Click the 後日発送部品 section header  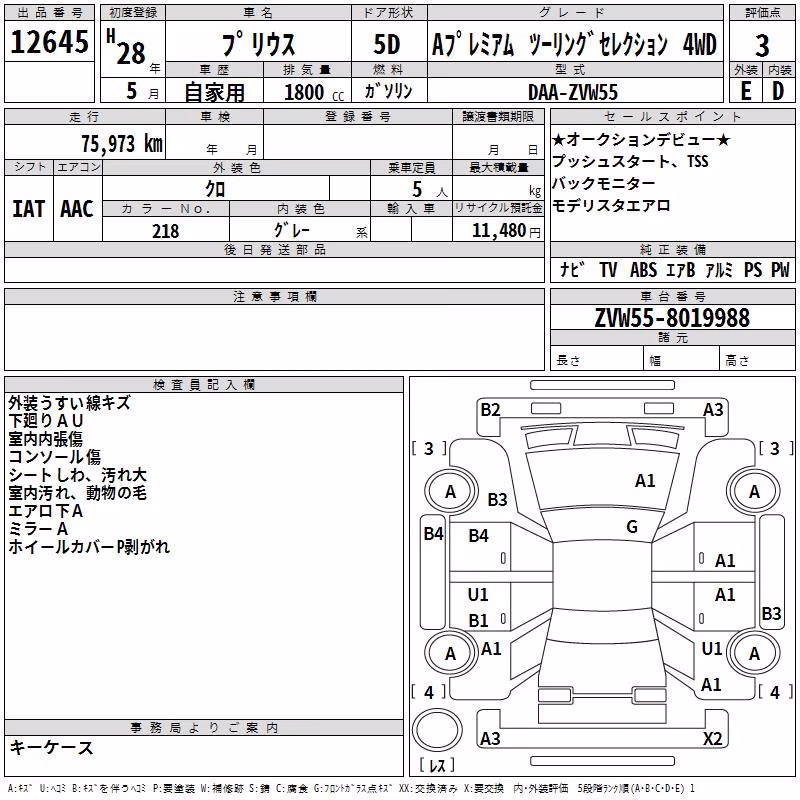[275, 249]
